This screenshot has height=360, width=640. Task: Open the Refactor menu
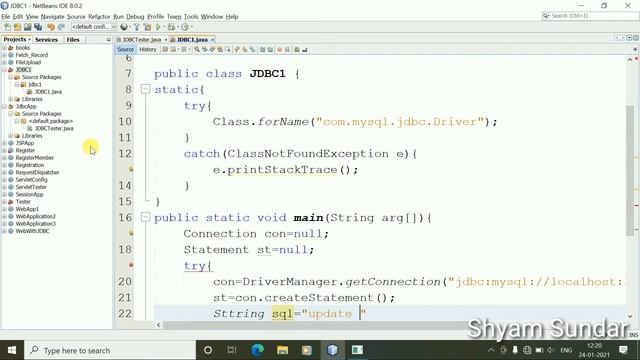(x=99, y=17)
